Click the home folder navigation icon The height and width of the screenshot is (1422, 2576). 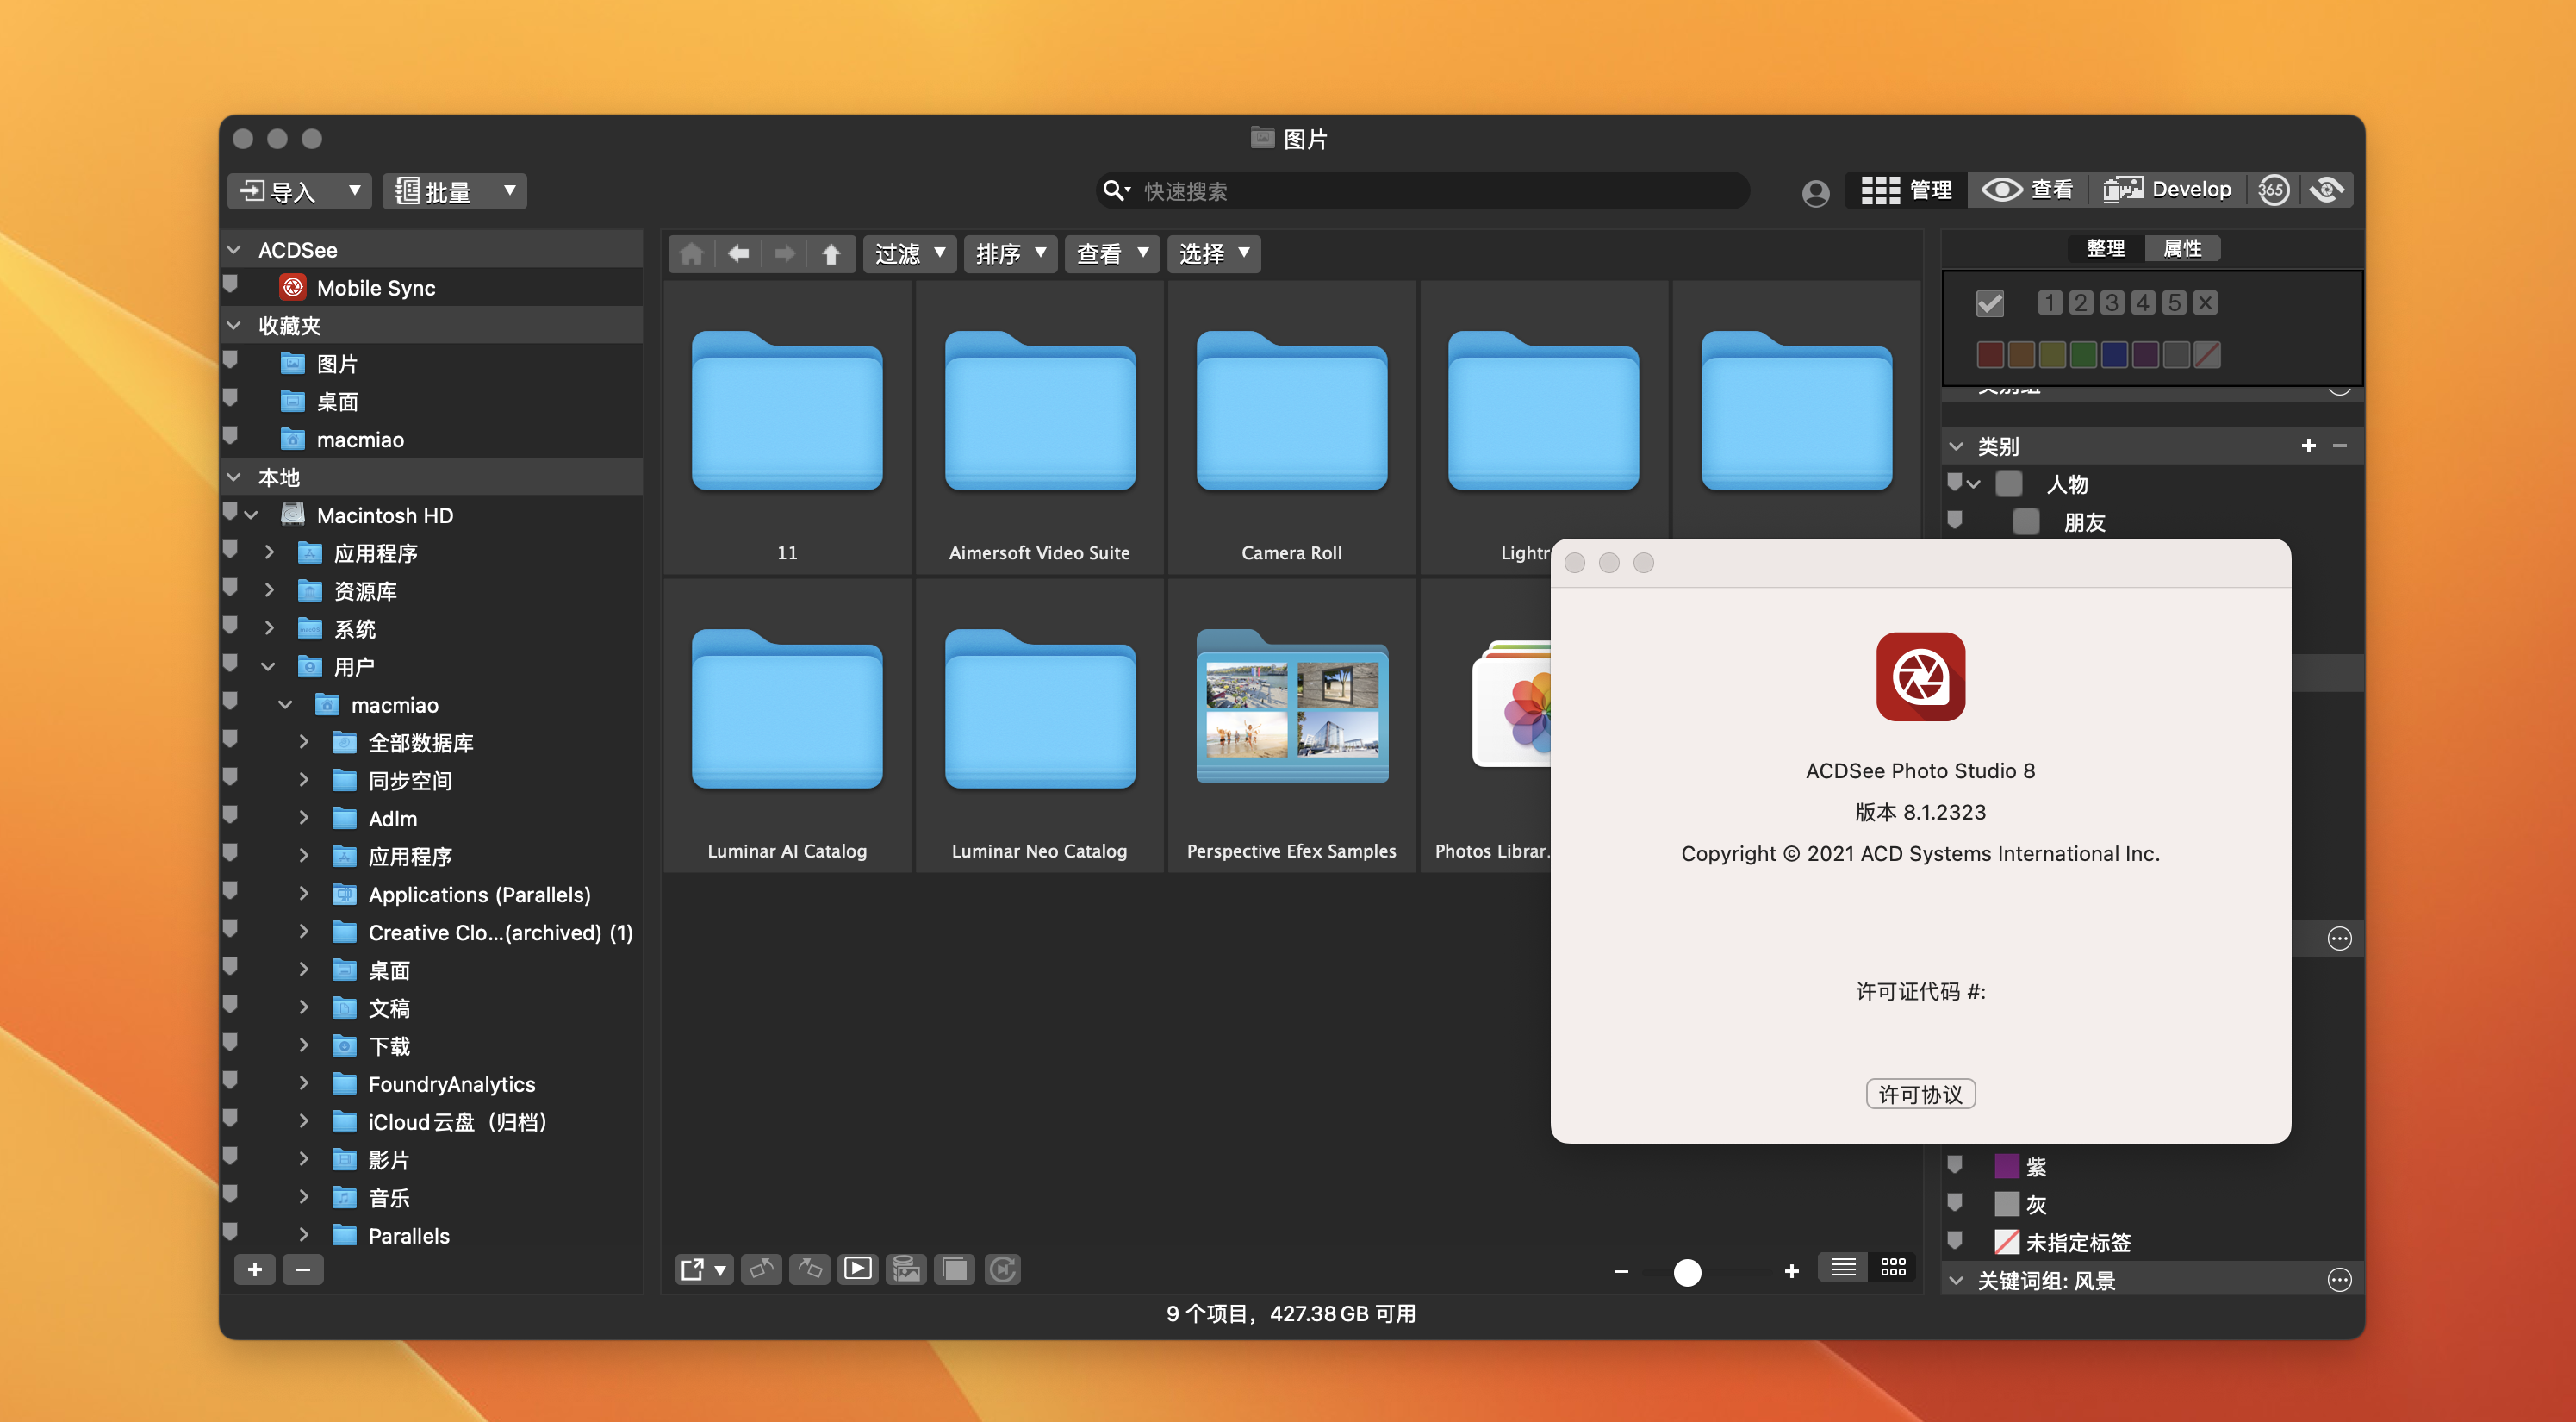[x=692, y=254]
